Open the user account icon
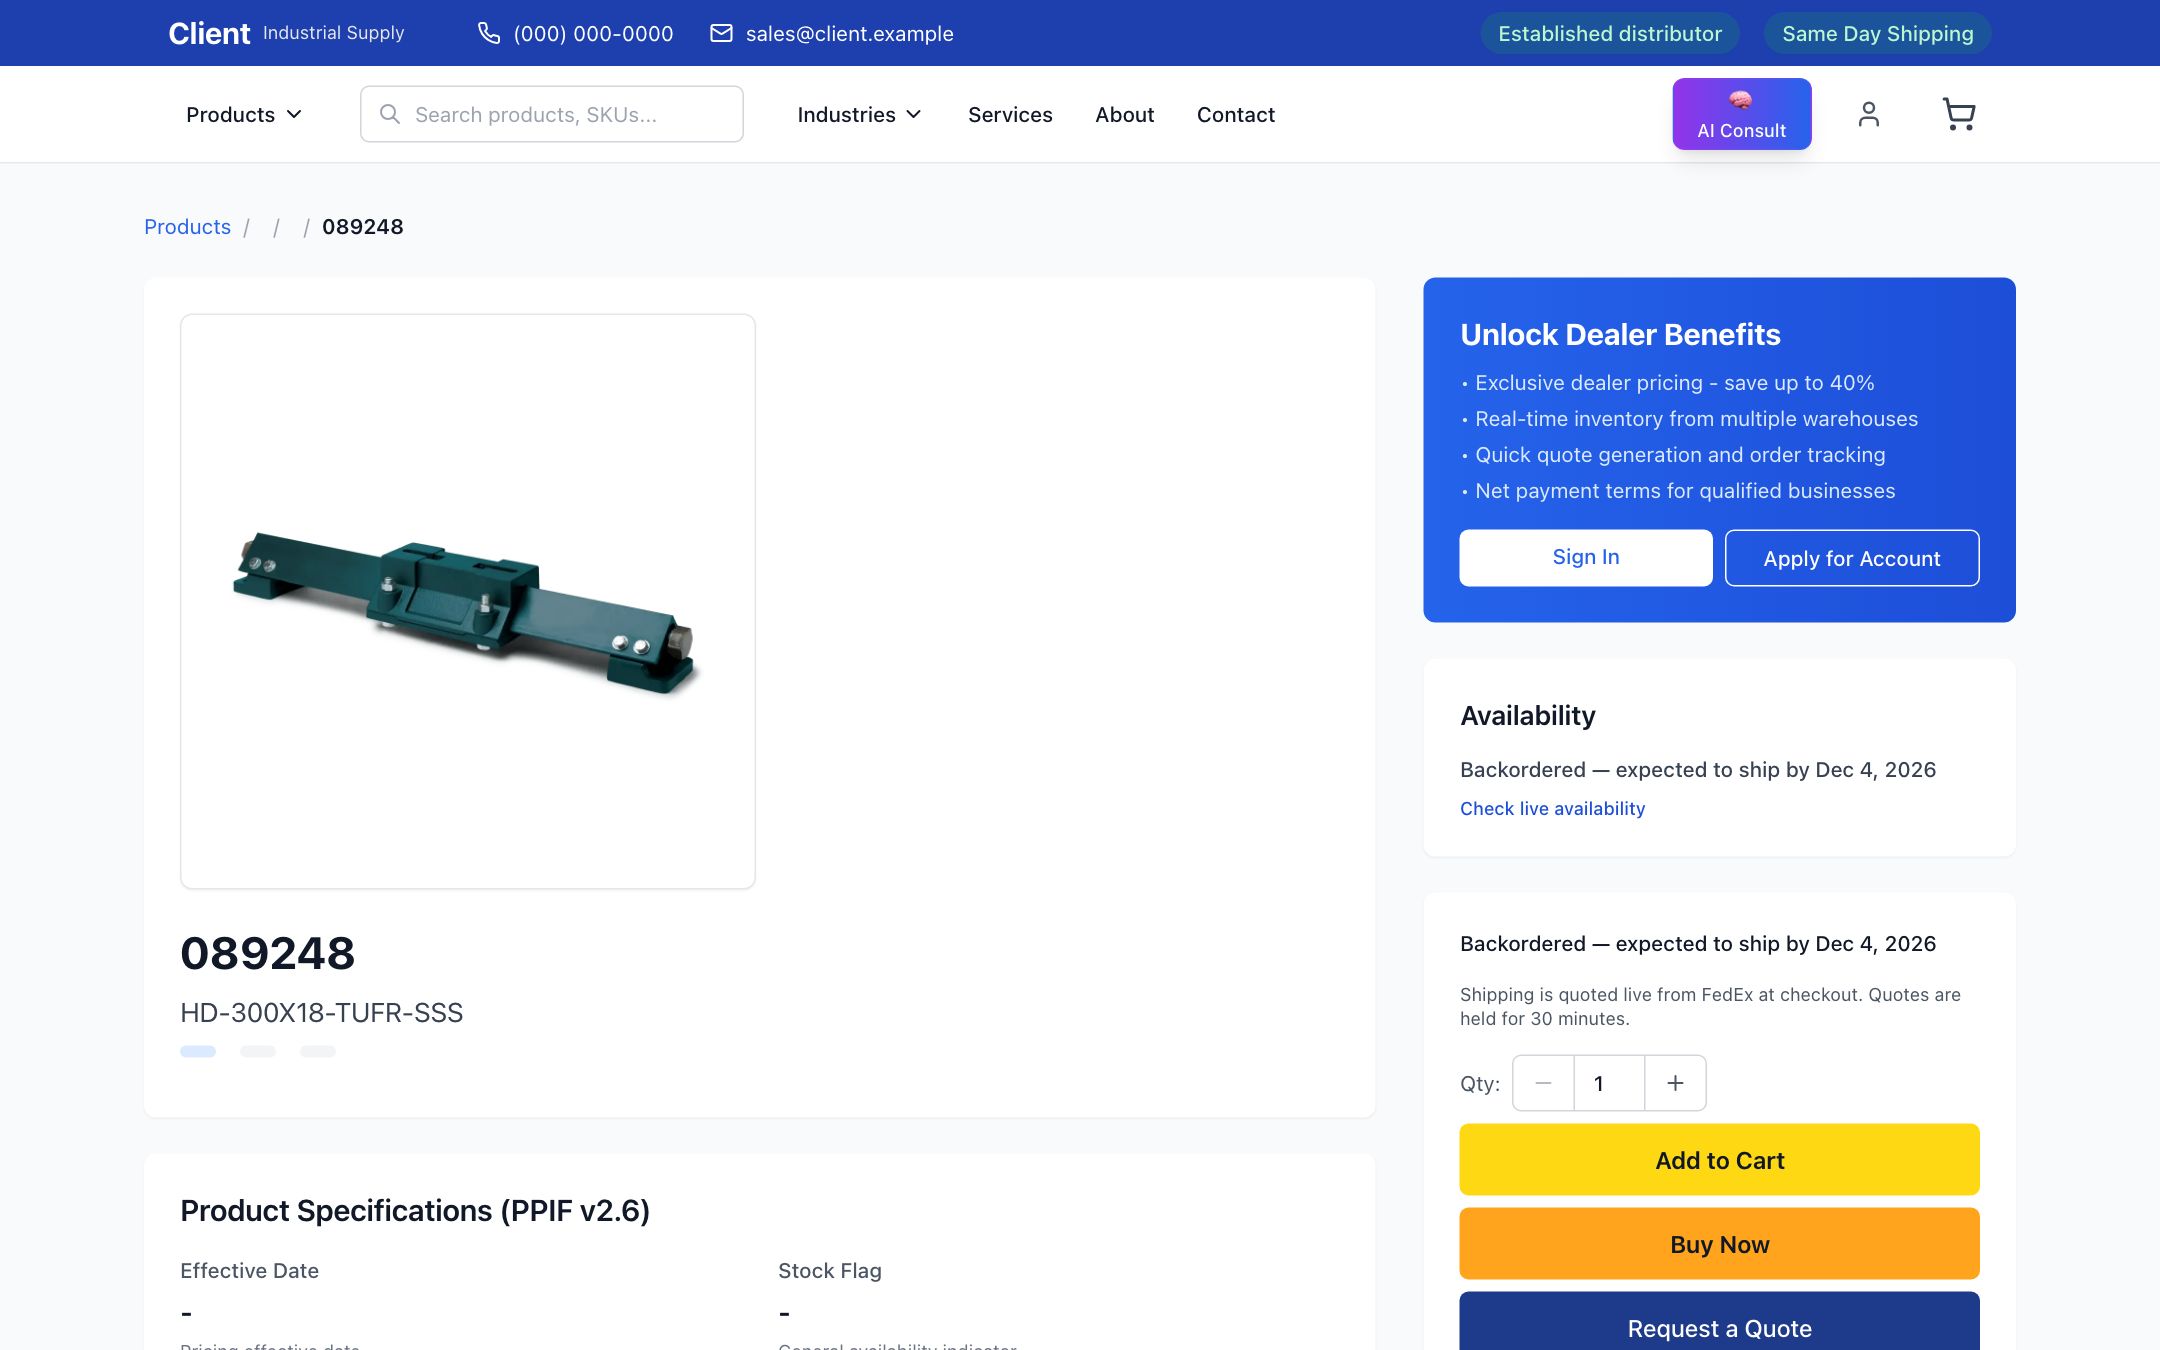Image resolution: width=2160 pixels, height=1350 pixels. pos(1868,114)
